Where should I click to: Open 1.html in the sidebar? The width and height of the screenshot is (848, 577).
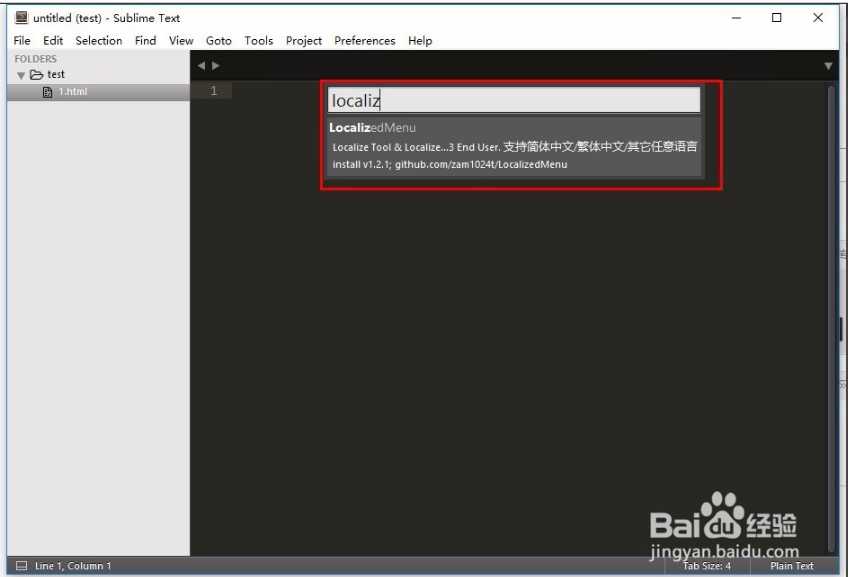click(98, 92)
